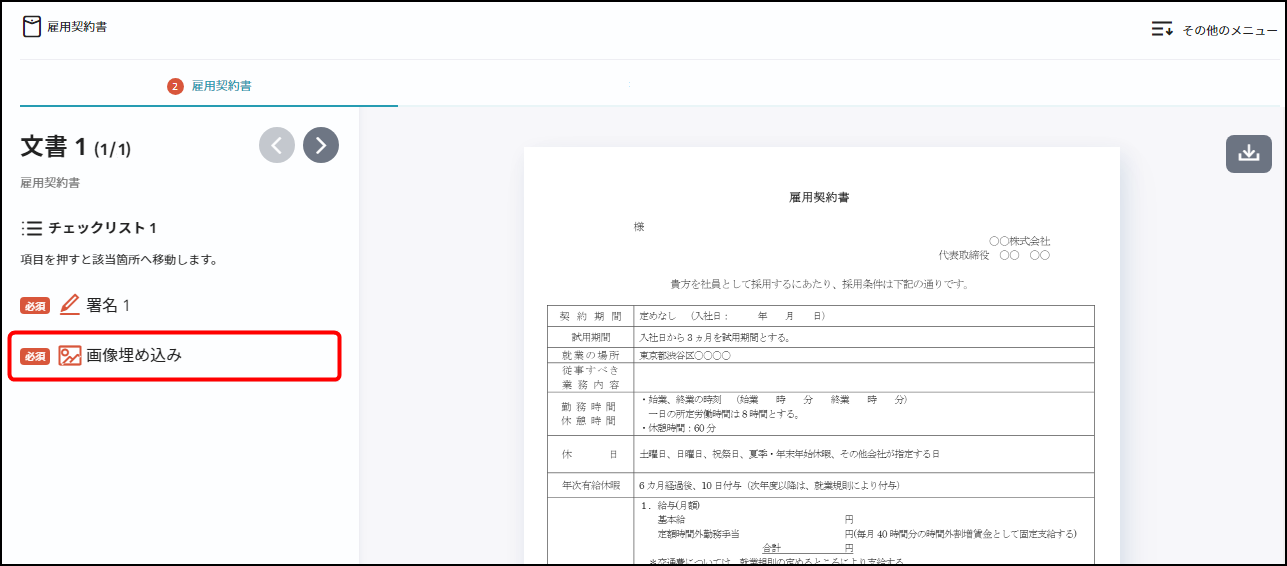Viewport: 1287px width, 566px height.
Task: Click the picture icon beside 画像埋め込み
Action: 70,355
